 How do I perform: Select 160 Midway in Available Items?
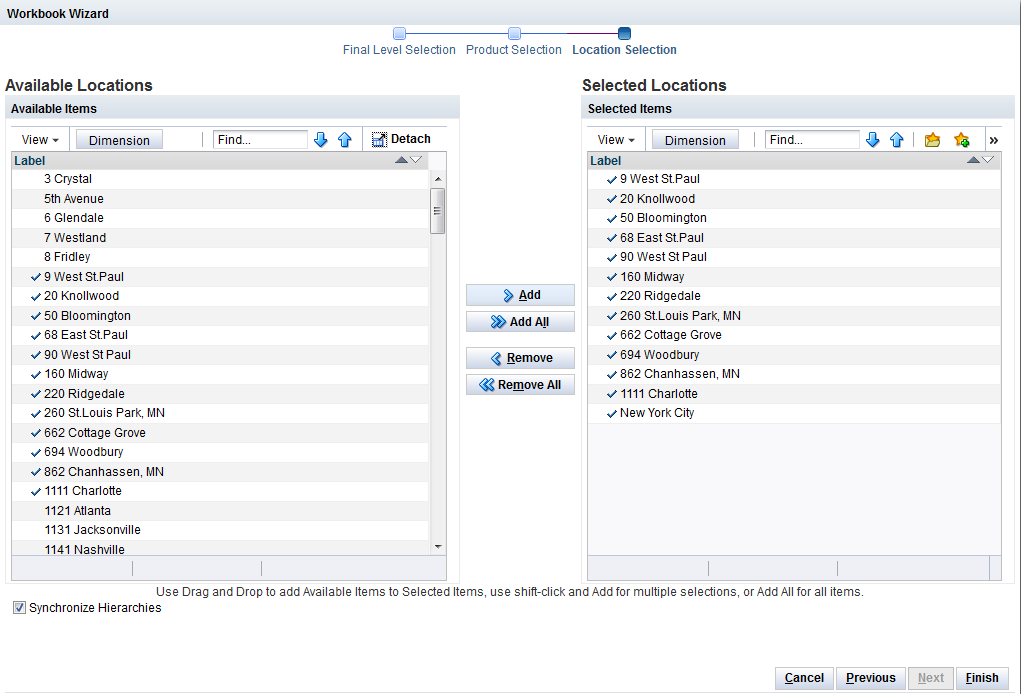(220, 374)
